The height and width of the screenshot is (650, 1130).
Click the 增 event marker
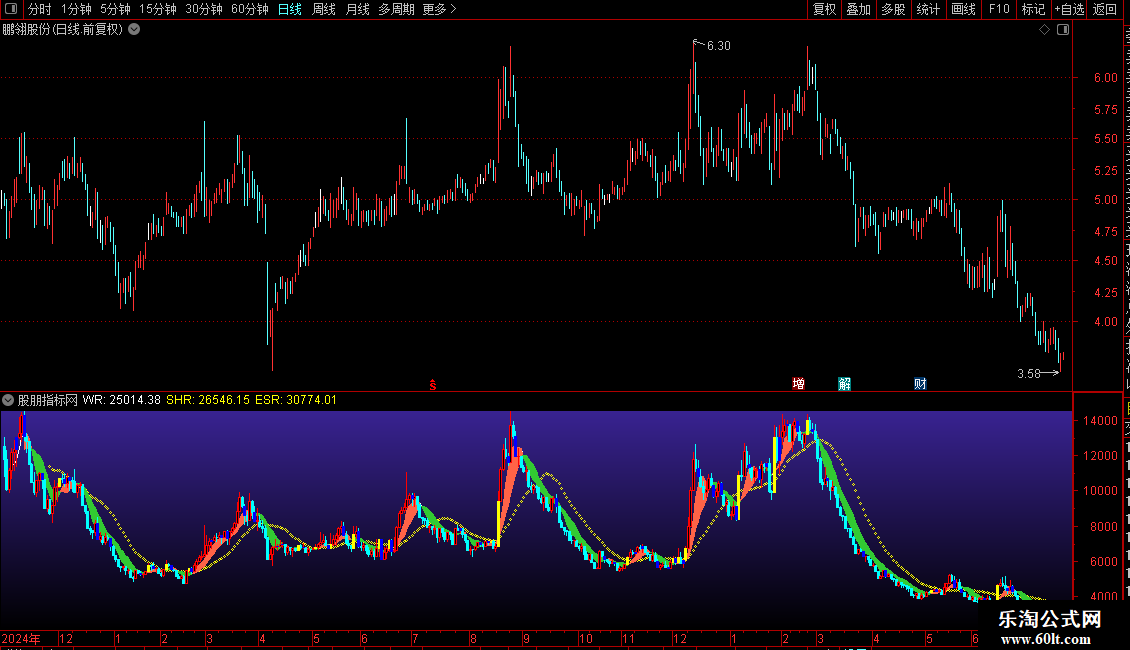click(x=798, y=383)
